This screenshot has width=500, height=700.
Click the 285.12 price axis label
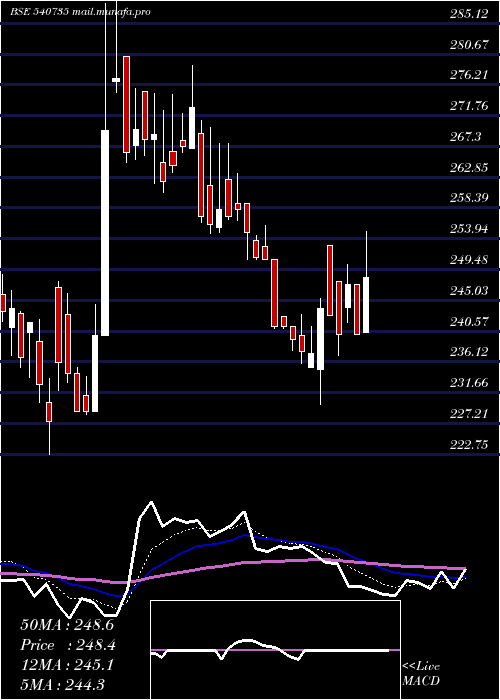(x=469, y=14)
